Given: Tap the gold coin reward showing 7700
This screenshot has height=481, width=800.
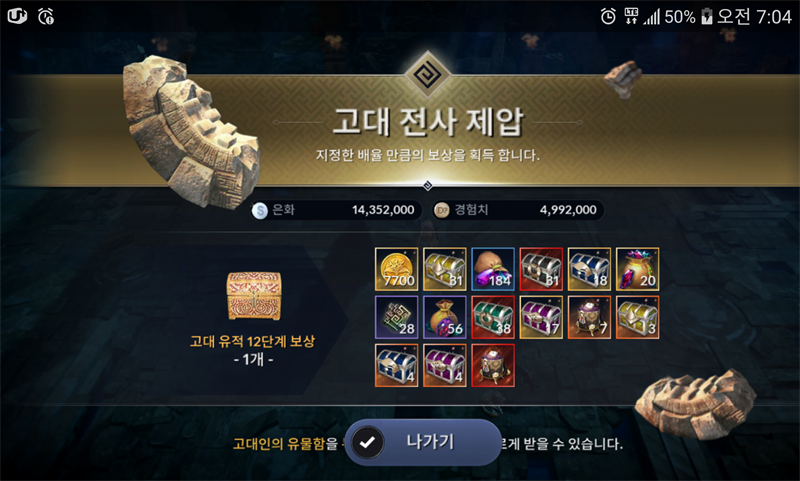Looking at the screenshot, I should coord(396,269).
